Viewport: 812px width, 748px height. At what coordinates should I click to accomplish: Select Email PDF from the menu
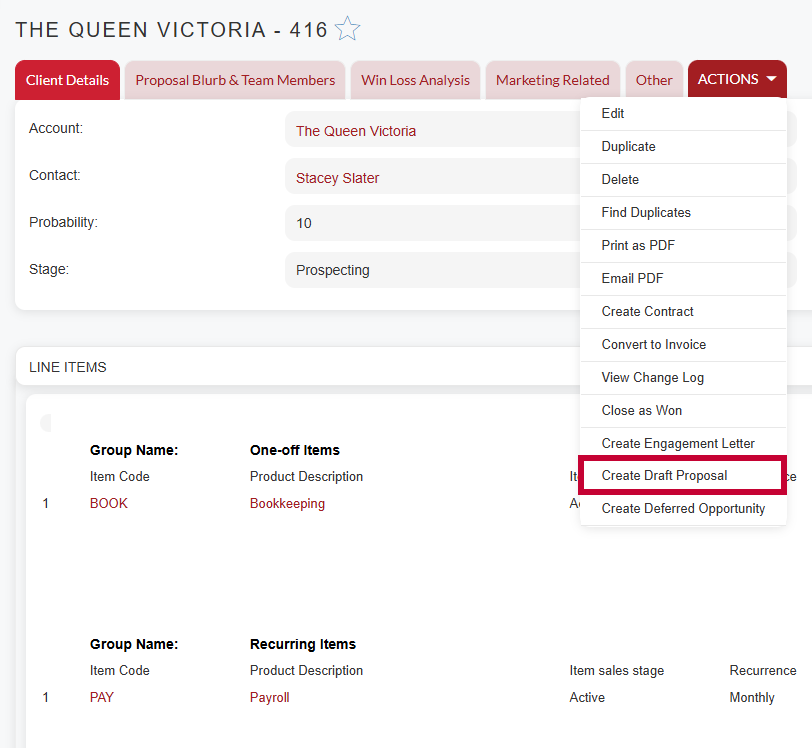[x=683, y=279]
